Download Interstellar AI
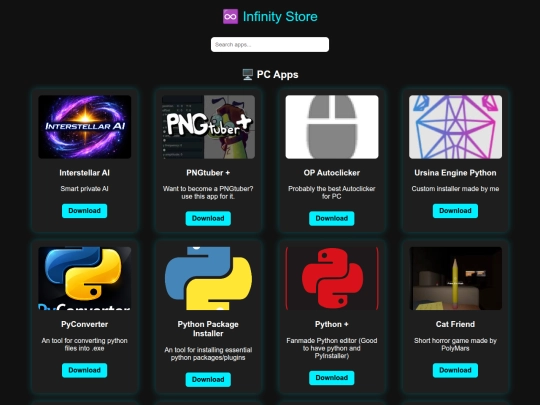The width and height of the screenshot is (540, 405). (84, 211)
